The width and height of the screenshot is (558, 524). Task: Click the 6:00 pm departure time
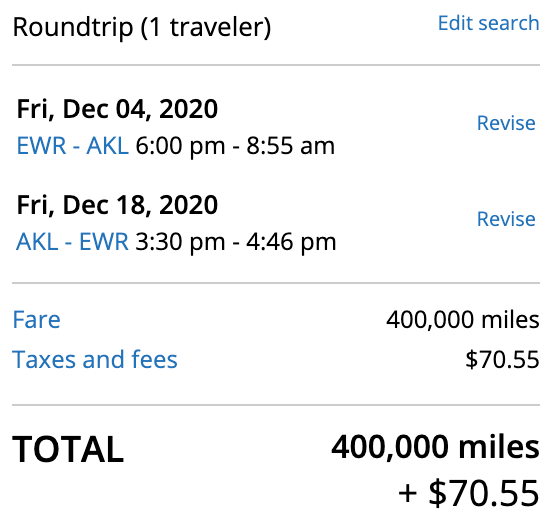tap(180, 146)
